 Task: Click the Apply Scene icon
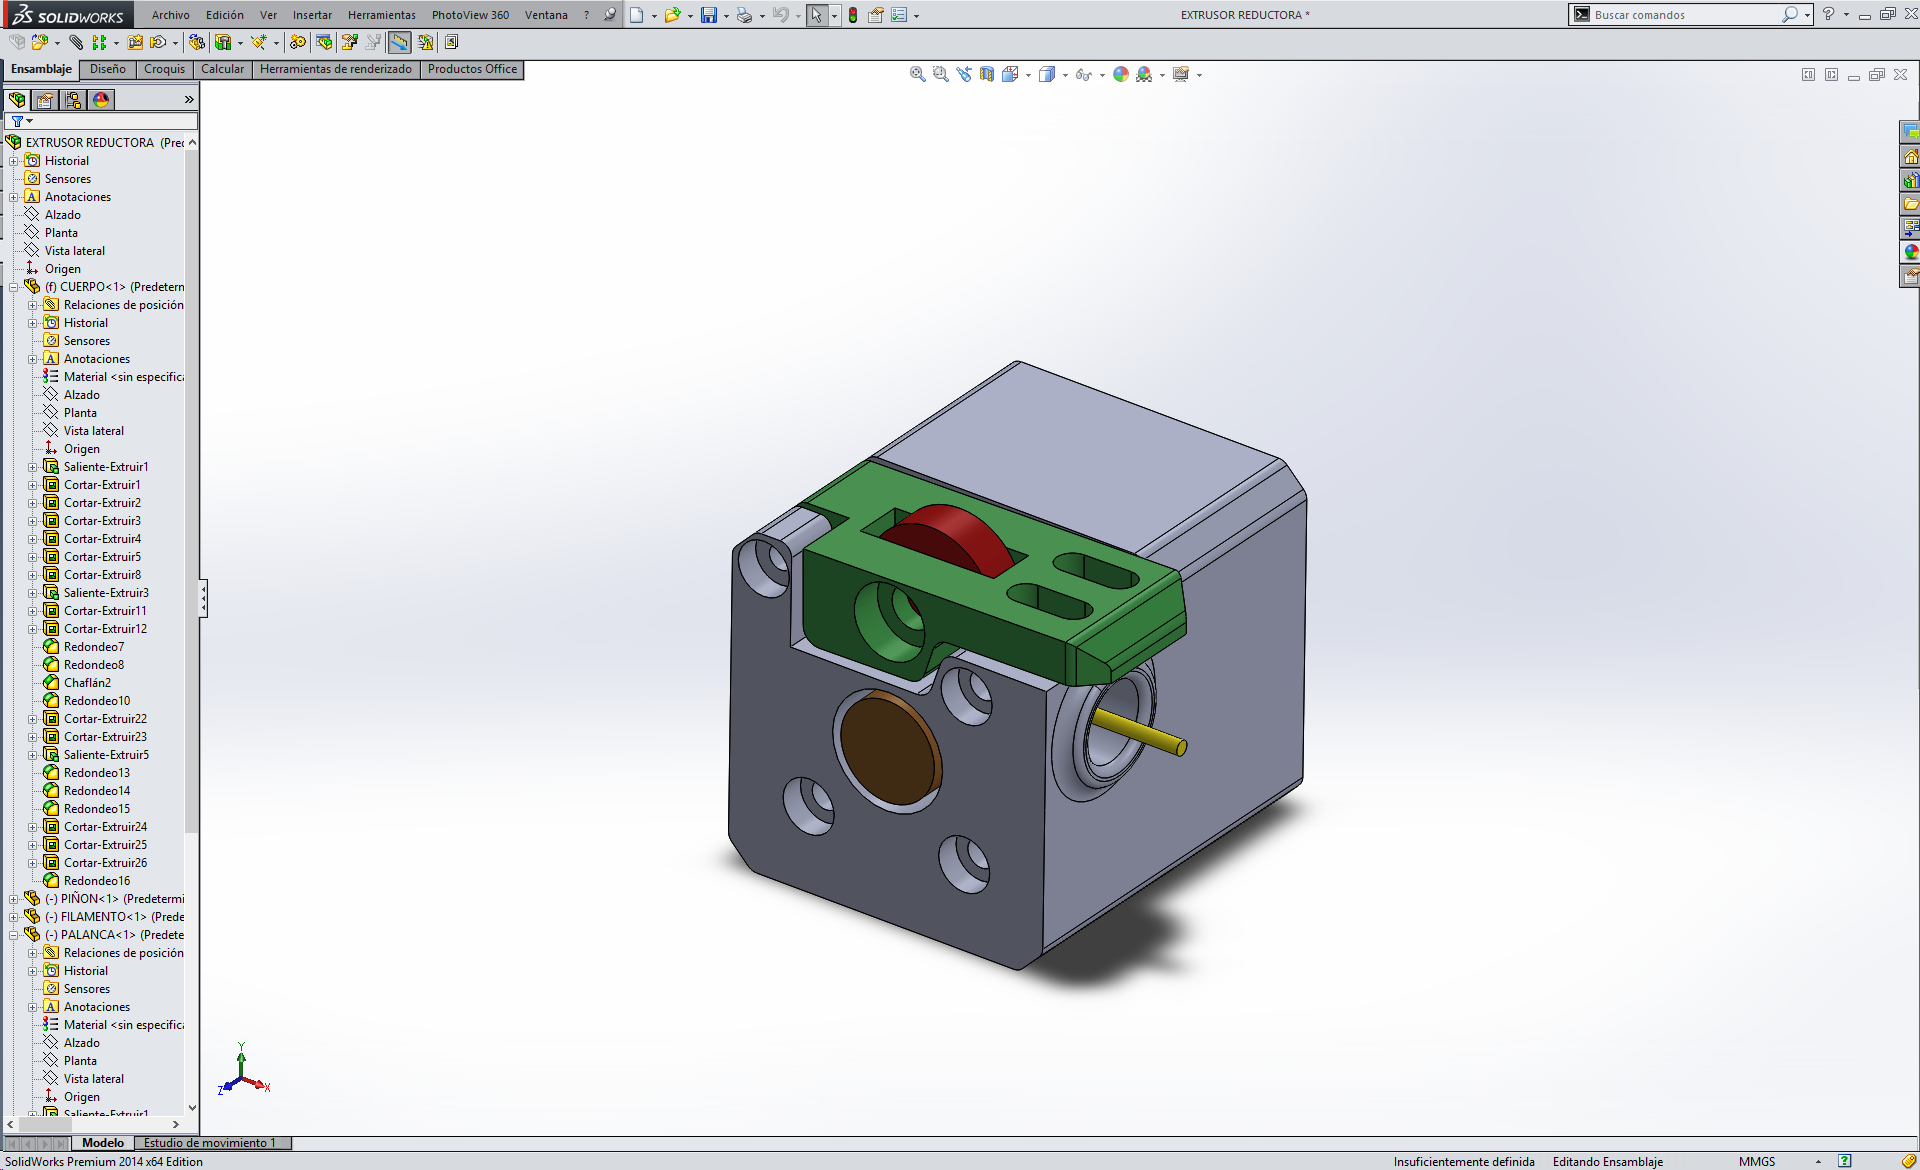pos(1144,74)
